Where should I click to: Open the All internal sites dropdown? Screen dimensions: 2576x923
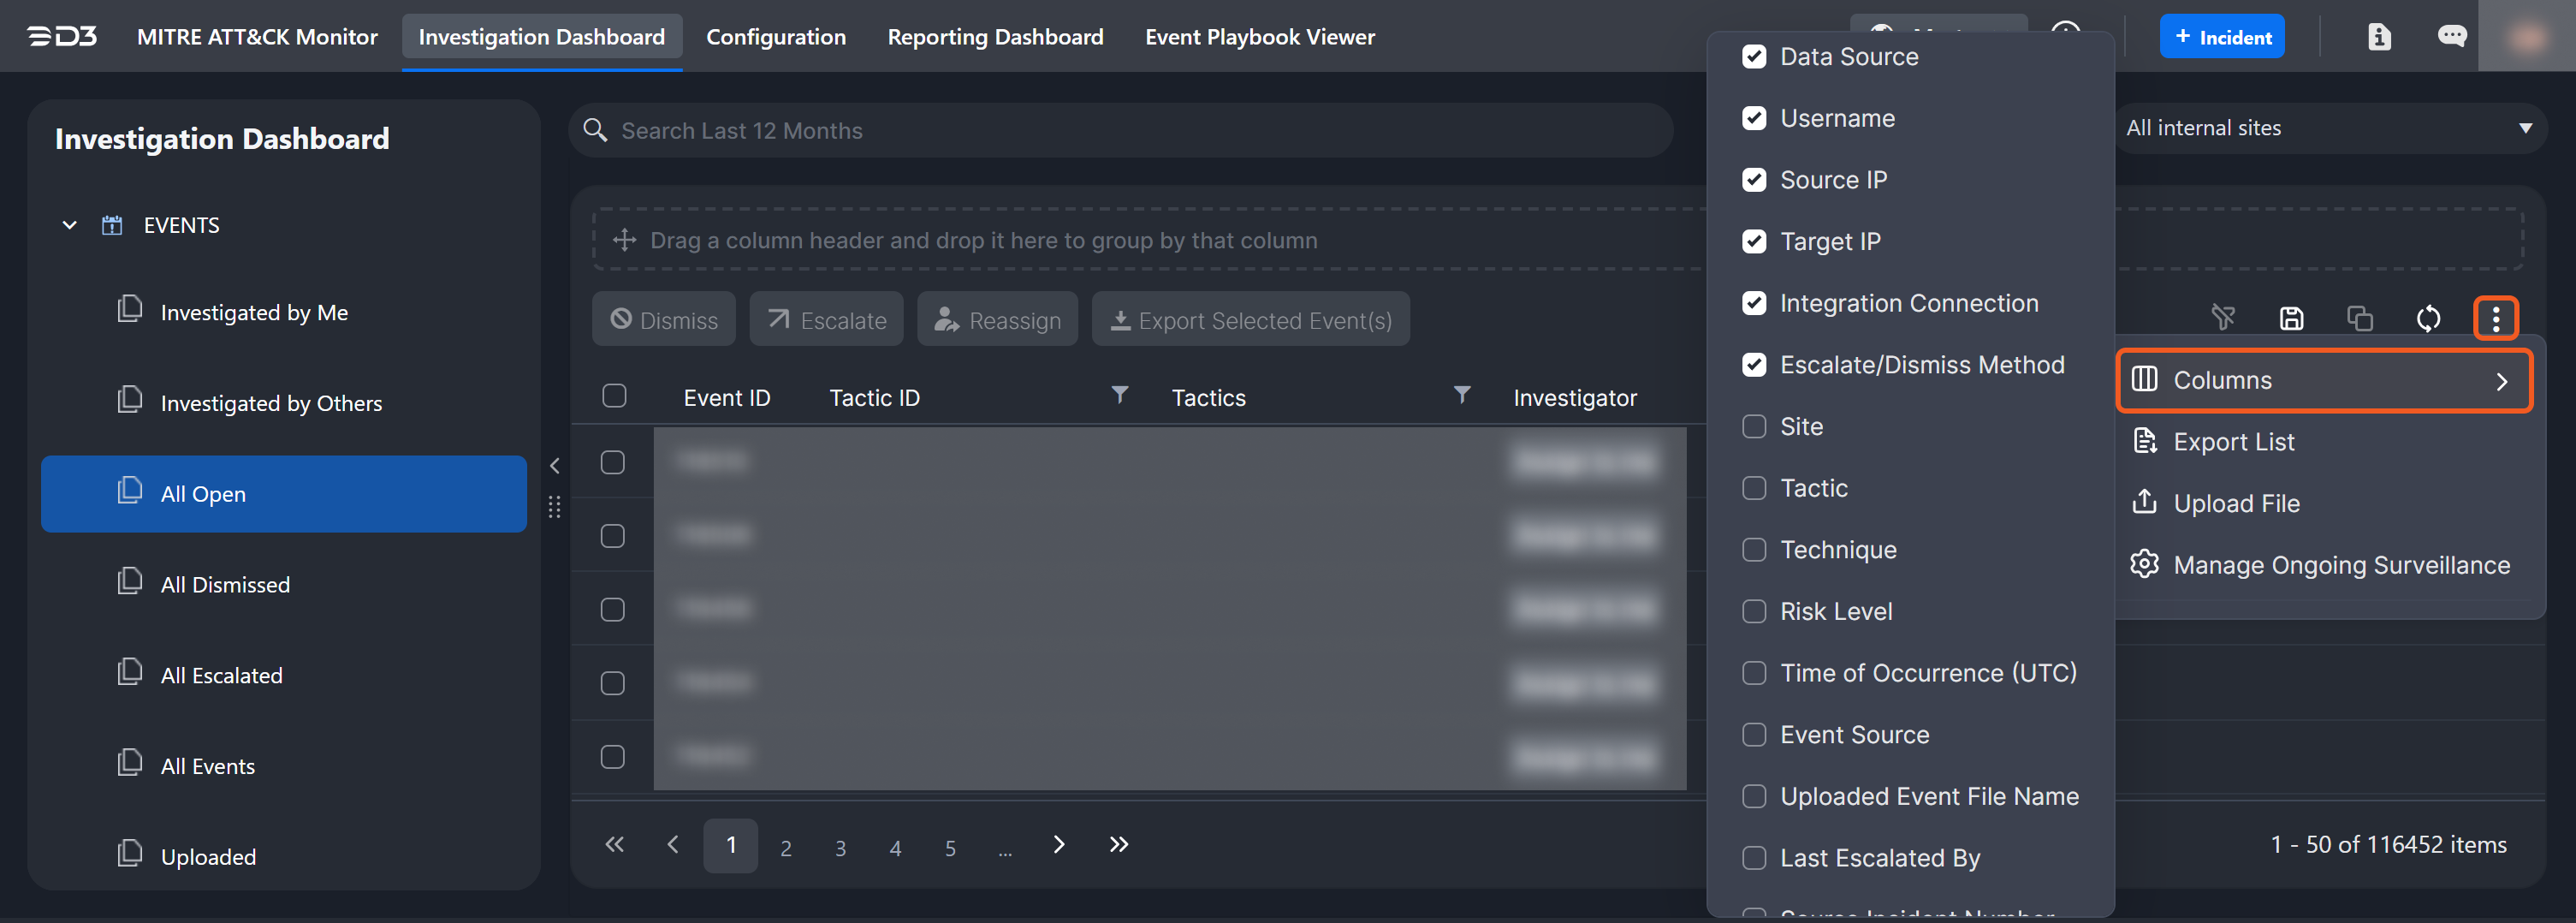click(x=2329, y=128)
